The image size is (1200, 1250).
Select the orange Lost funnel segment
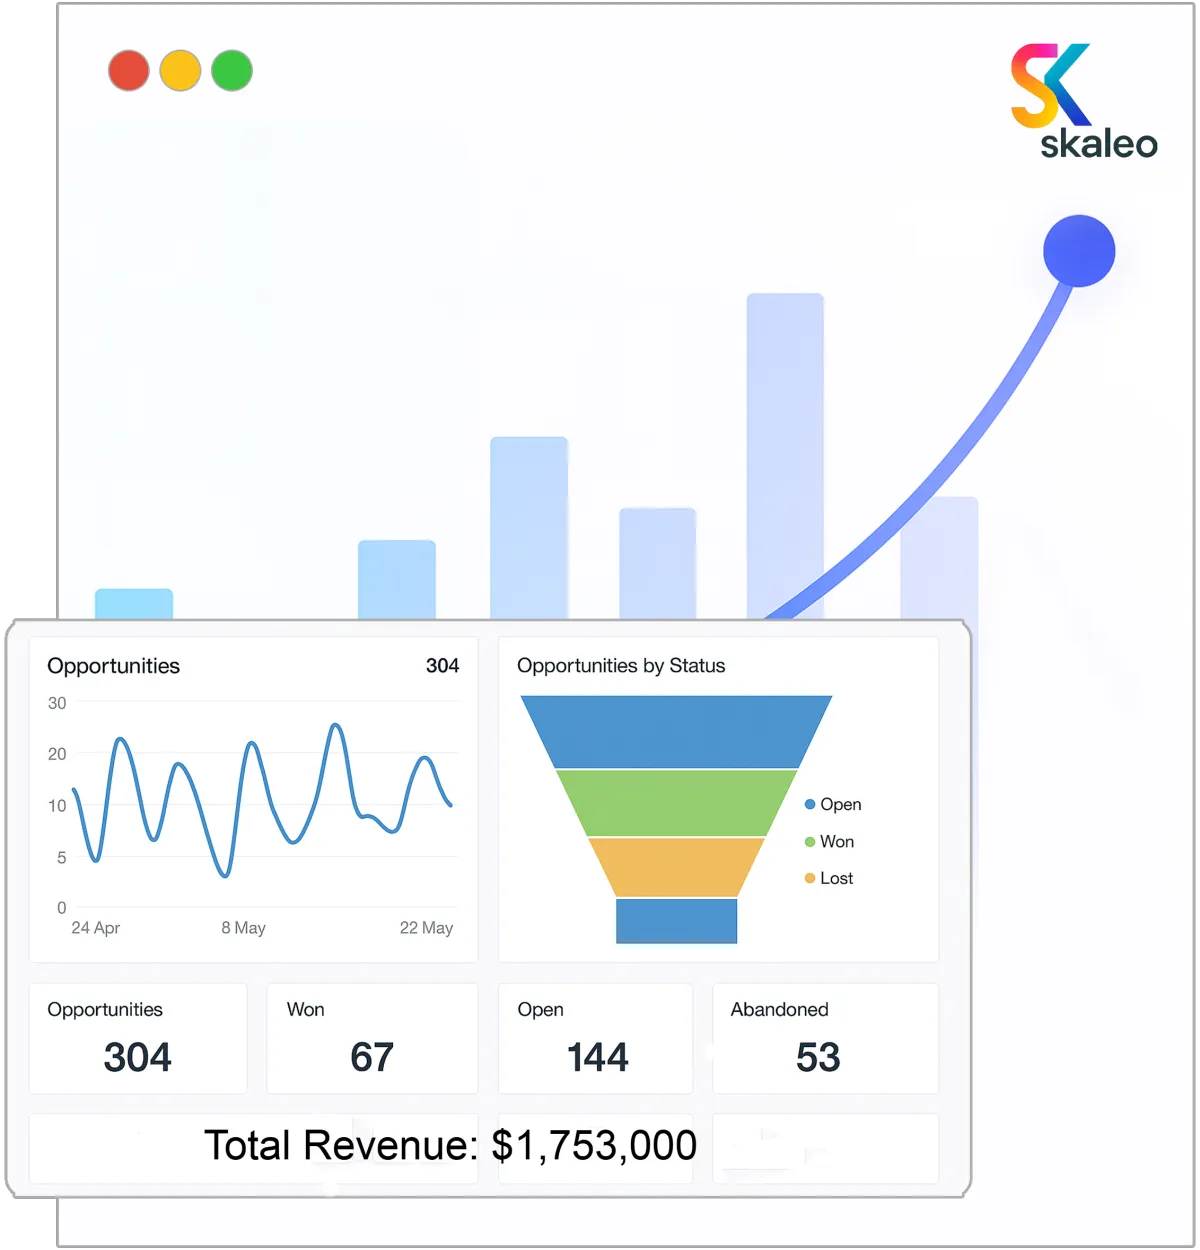[677, 867]
